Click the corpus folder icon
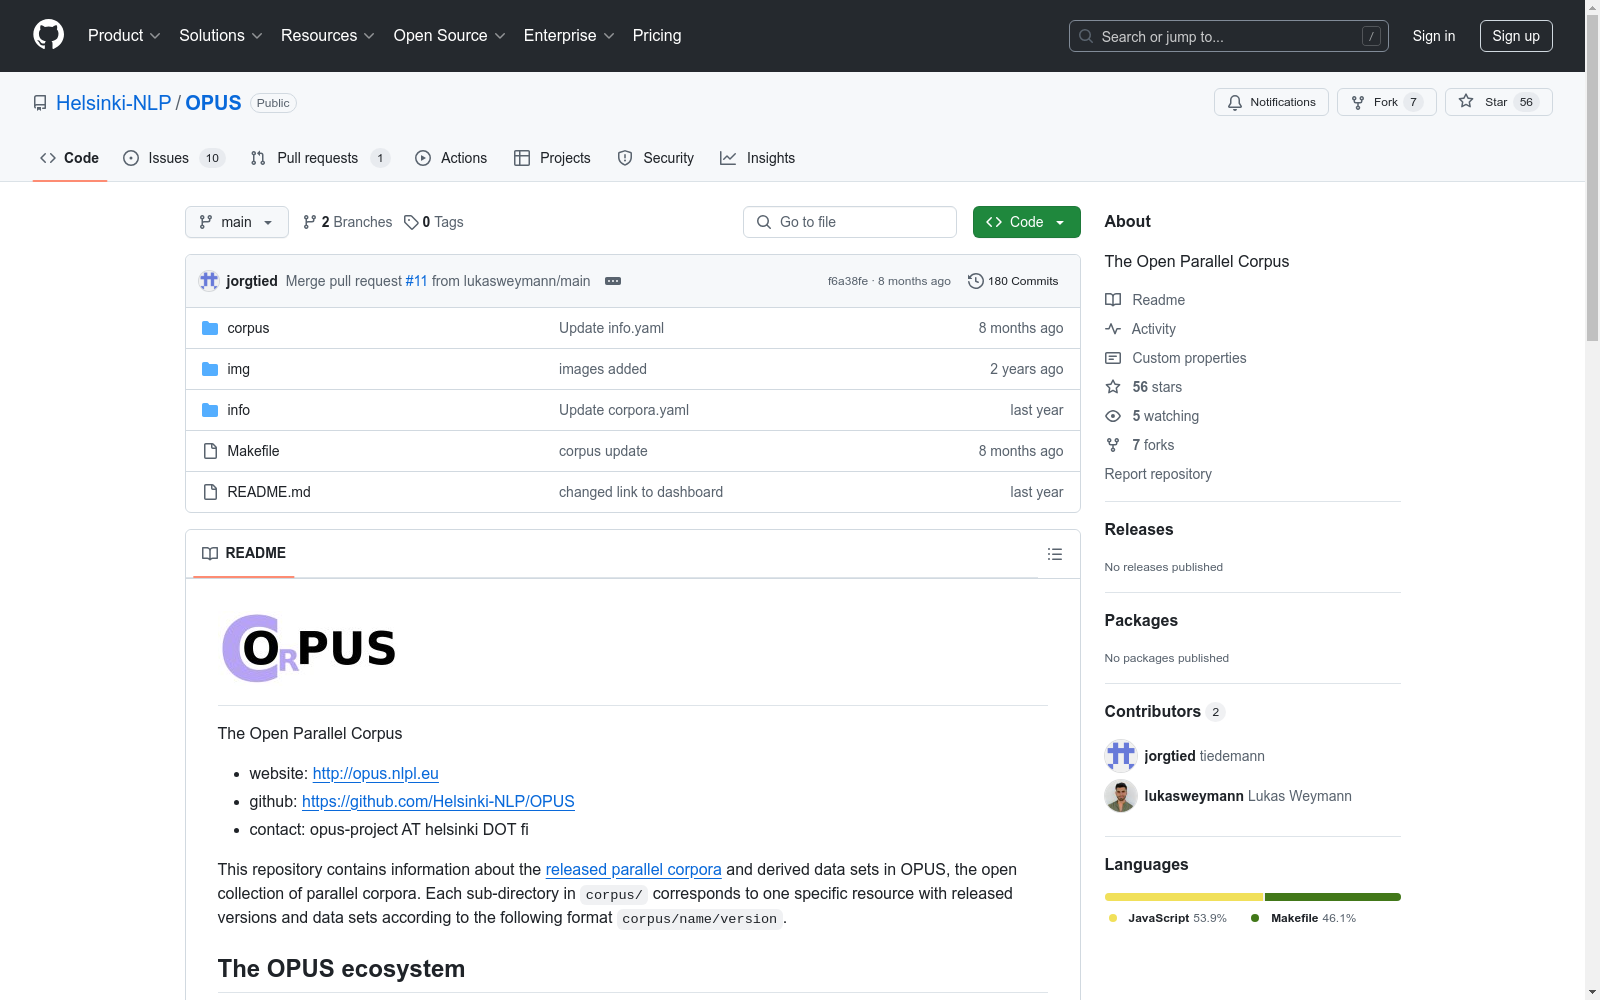The height and width of the screenshot is (1000, 1600). pos(210,328)
